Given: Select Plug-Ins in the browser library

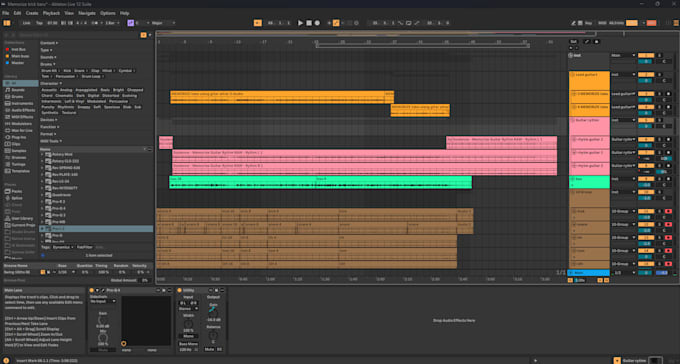Looking at the screenshot, I should [19, 137].
